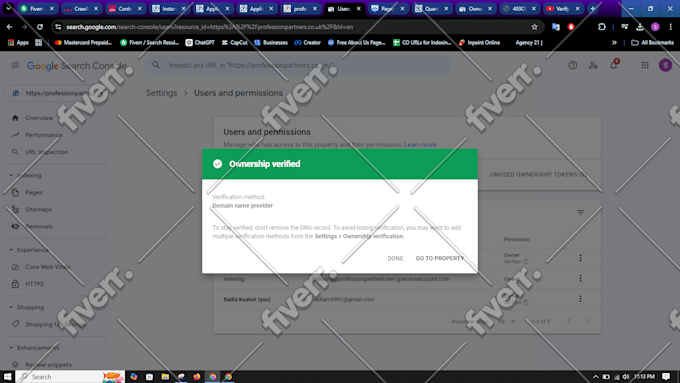
Task: Open more options for the first user row
Action: [580, 258]
